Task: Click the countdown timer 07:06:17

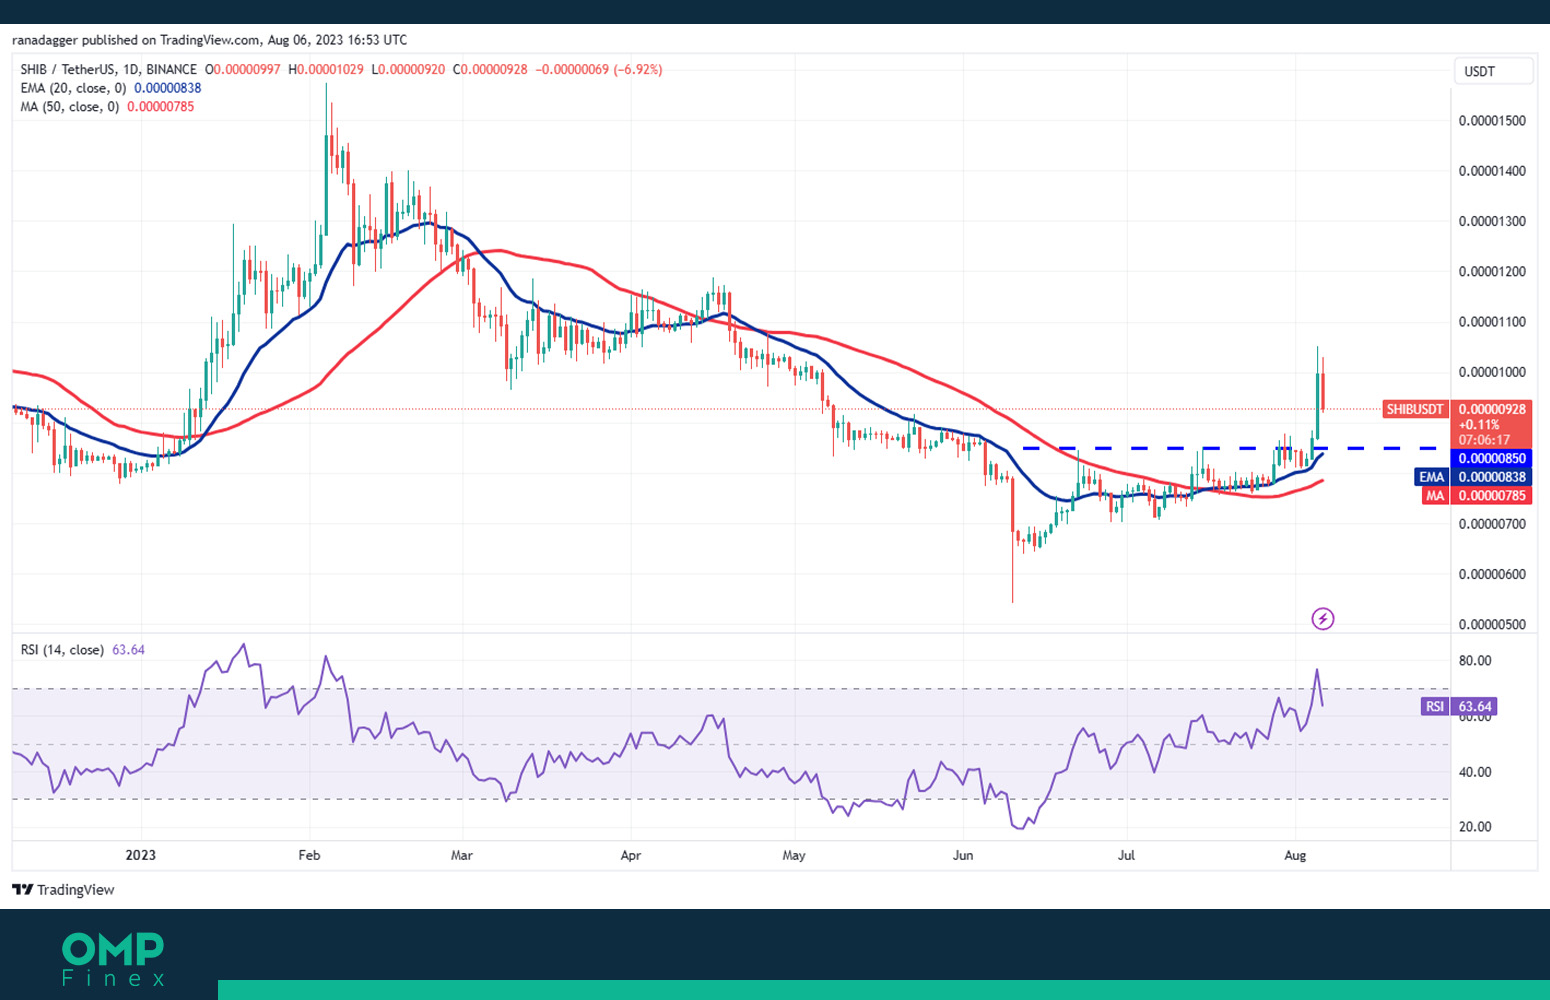Action: tap(1484, 440)
